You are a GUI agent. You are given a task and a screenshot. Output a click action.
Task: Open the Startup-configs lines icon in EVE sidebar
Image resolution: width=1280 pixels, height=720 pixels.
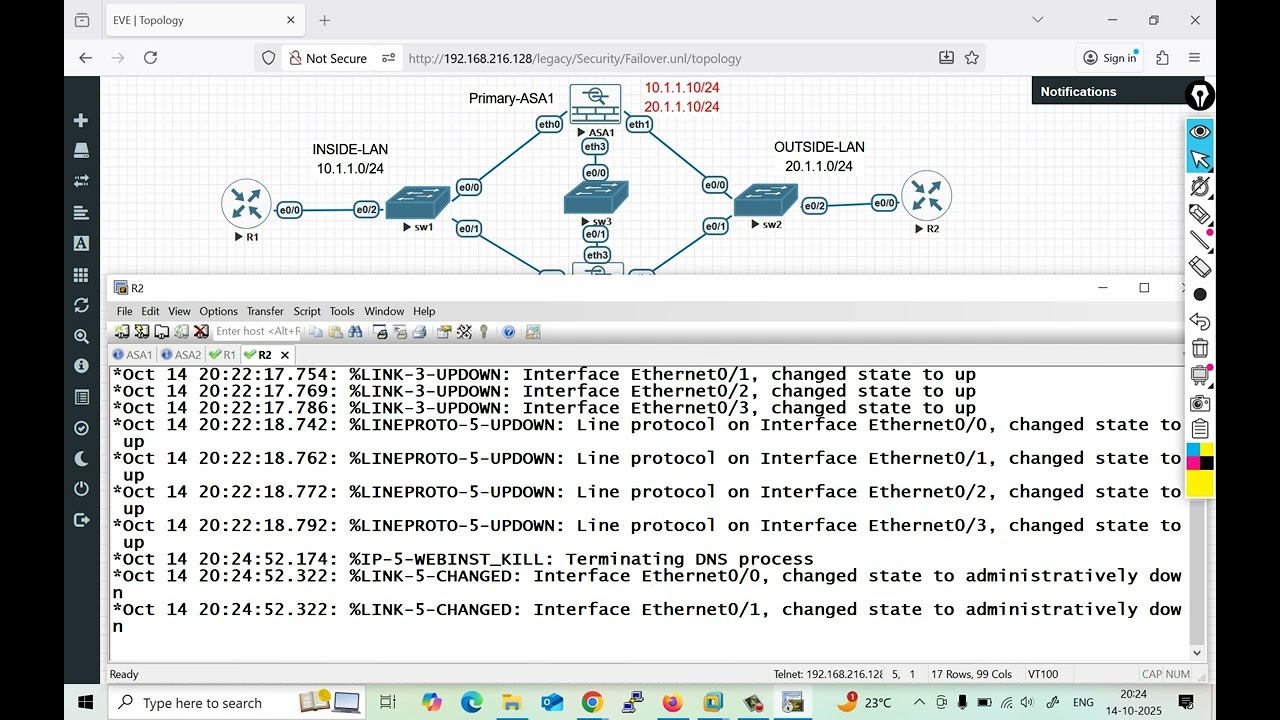click(81, 212)
